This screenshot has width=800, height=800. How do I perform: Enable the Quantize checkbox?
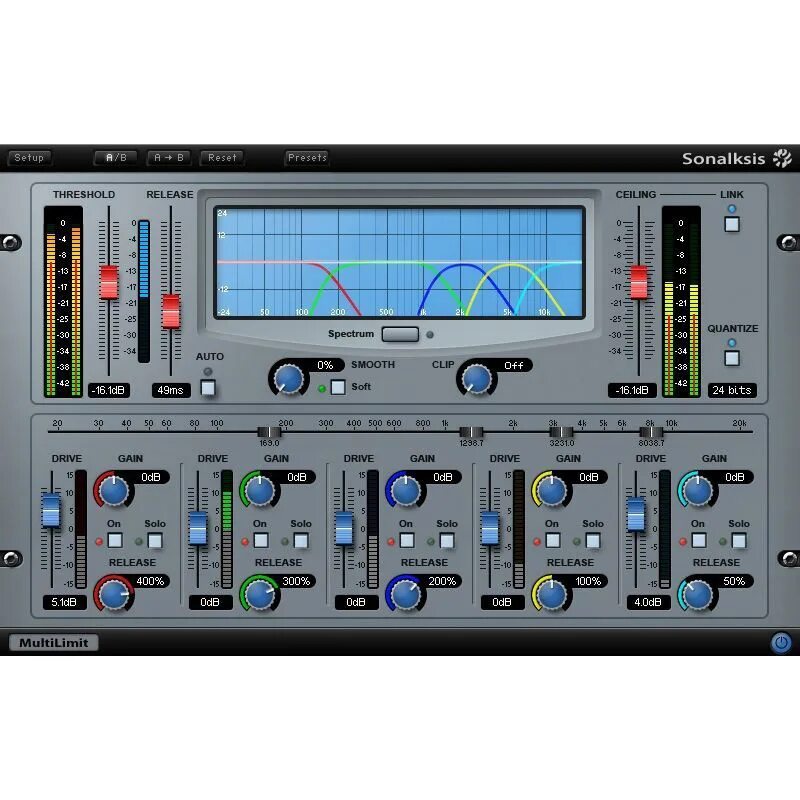coord(732,358)
